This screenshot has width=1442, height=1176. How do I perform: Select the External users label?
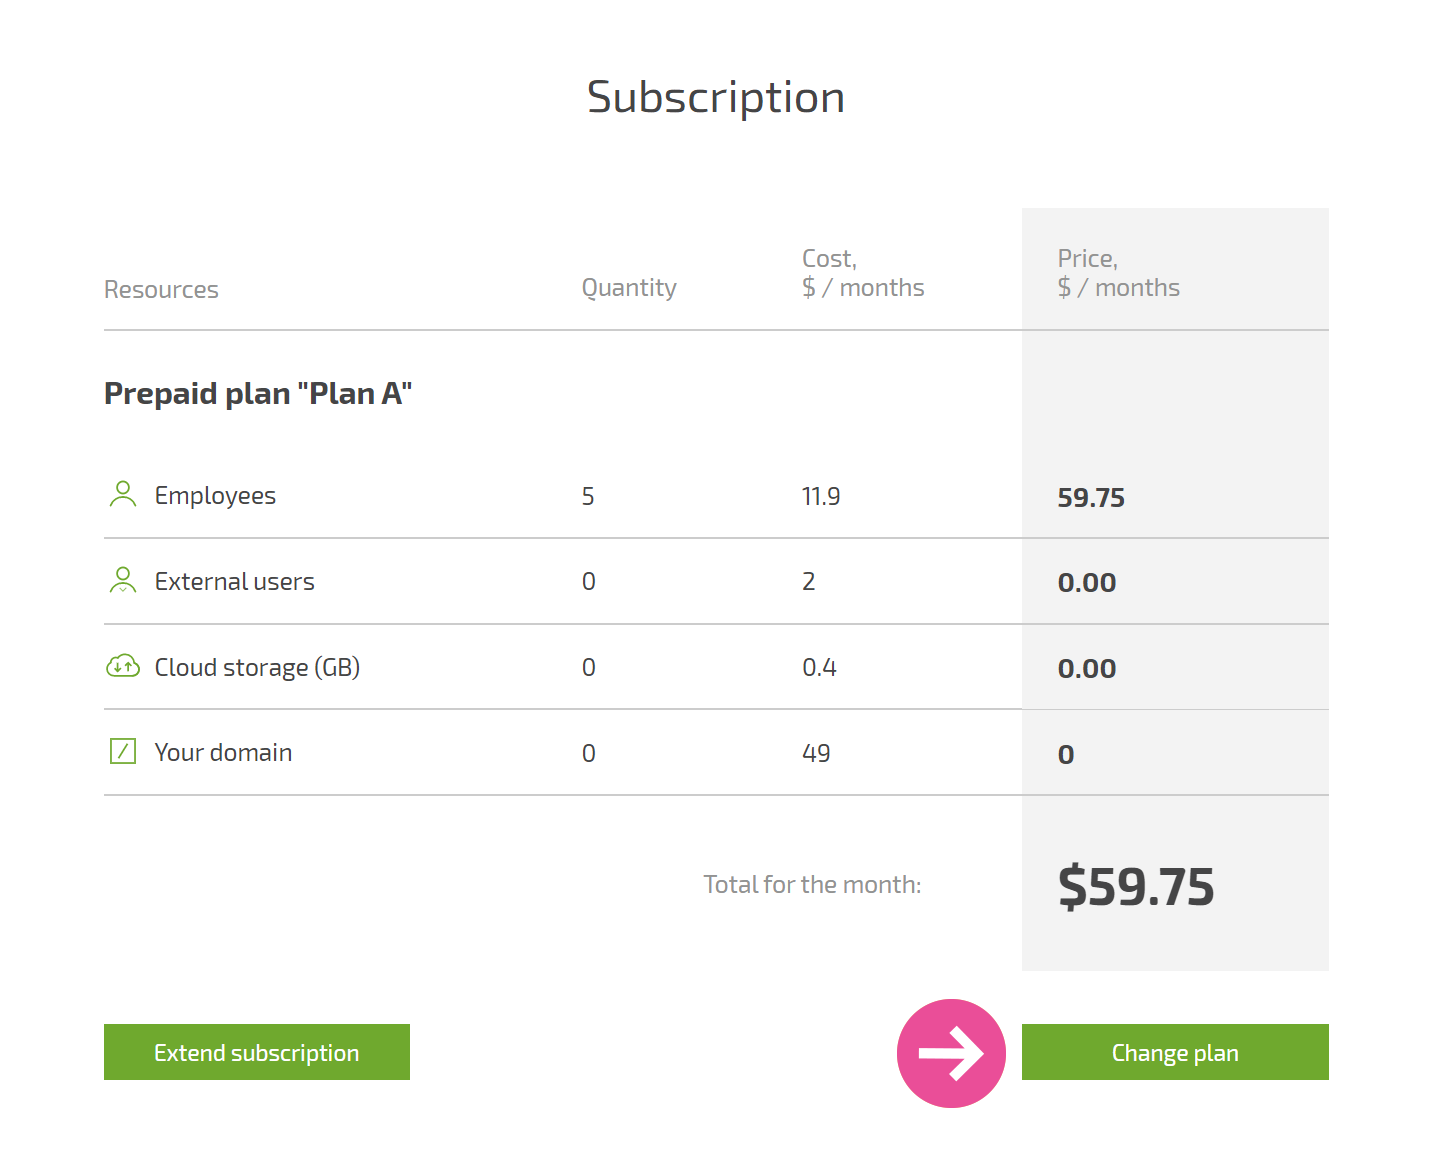tap(234, 581)
